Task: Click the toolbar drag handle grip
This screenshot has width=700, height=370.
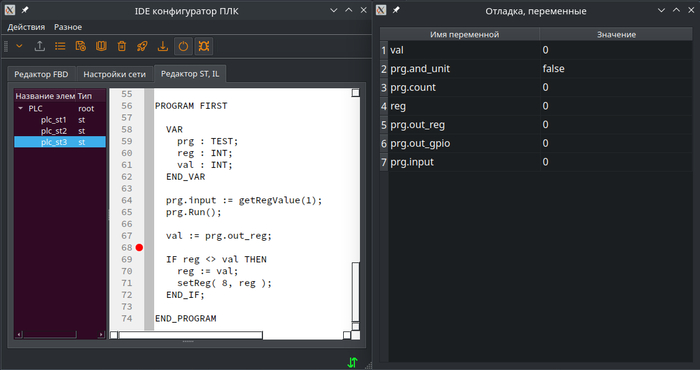Action: point(6,46)
